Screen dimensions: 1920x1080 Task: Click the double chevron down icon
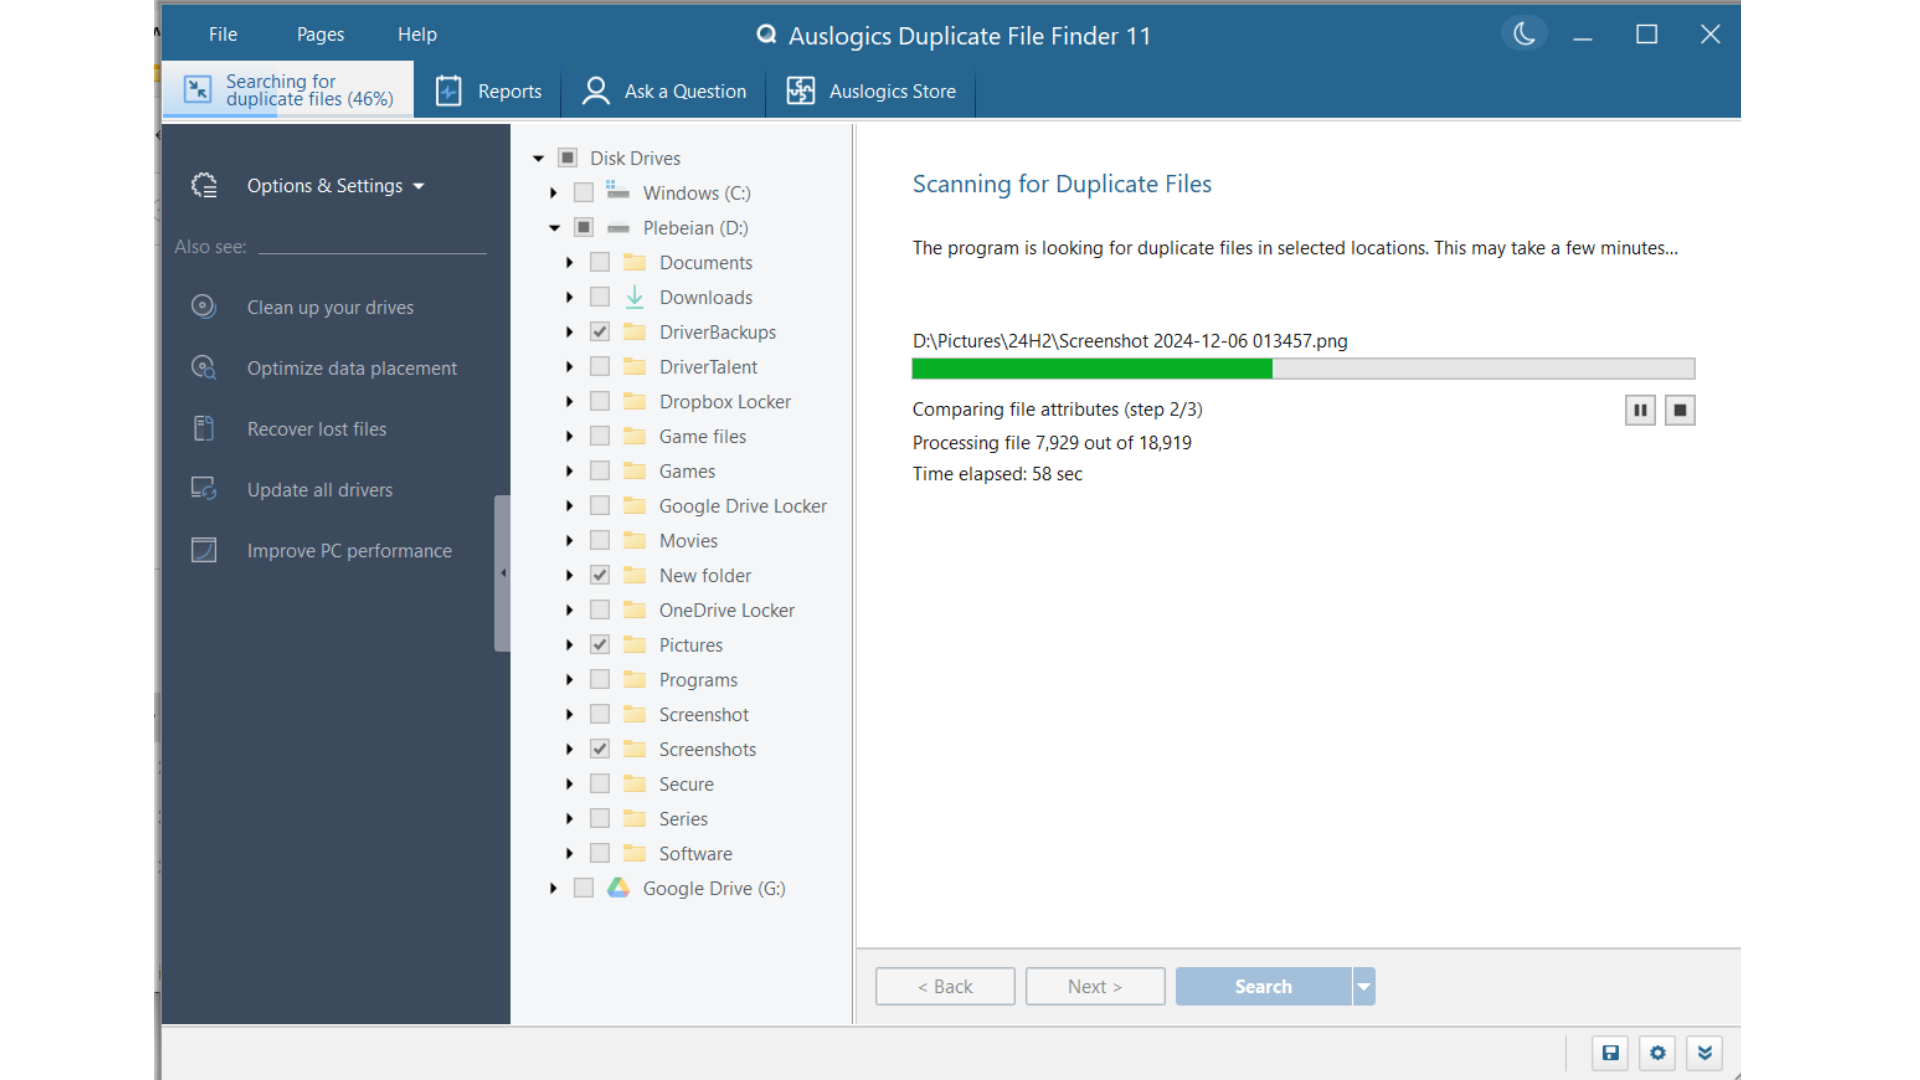pos(1705,1053)
